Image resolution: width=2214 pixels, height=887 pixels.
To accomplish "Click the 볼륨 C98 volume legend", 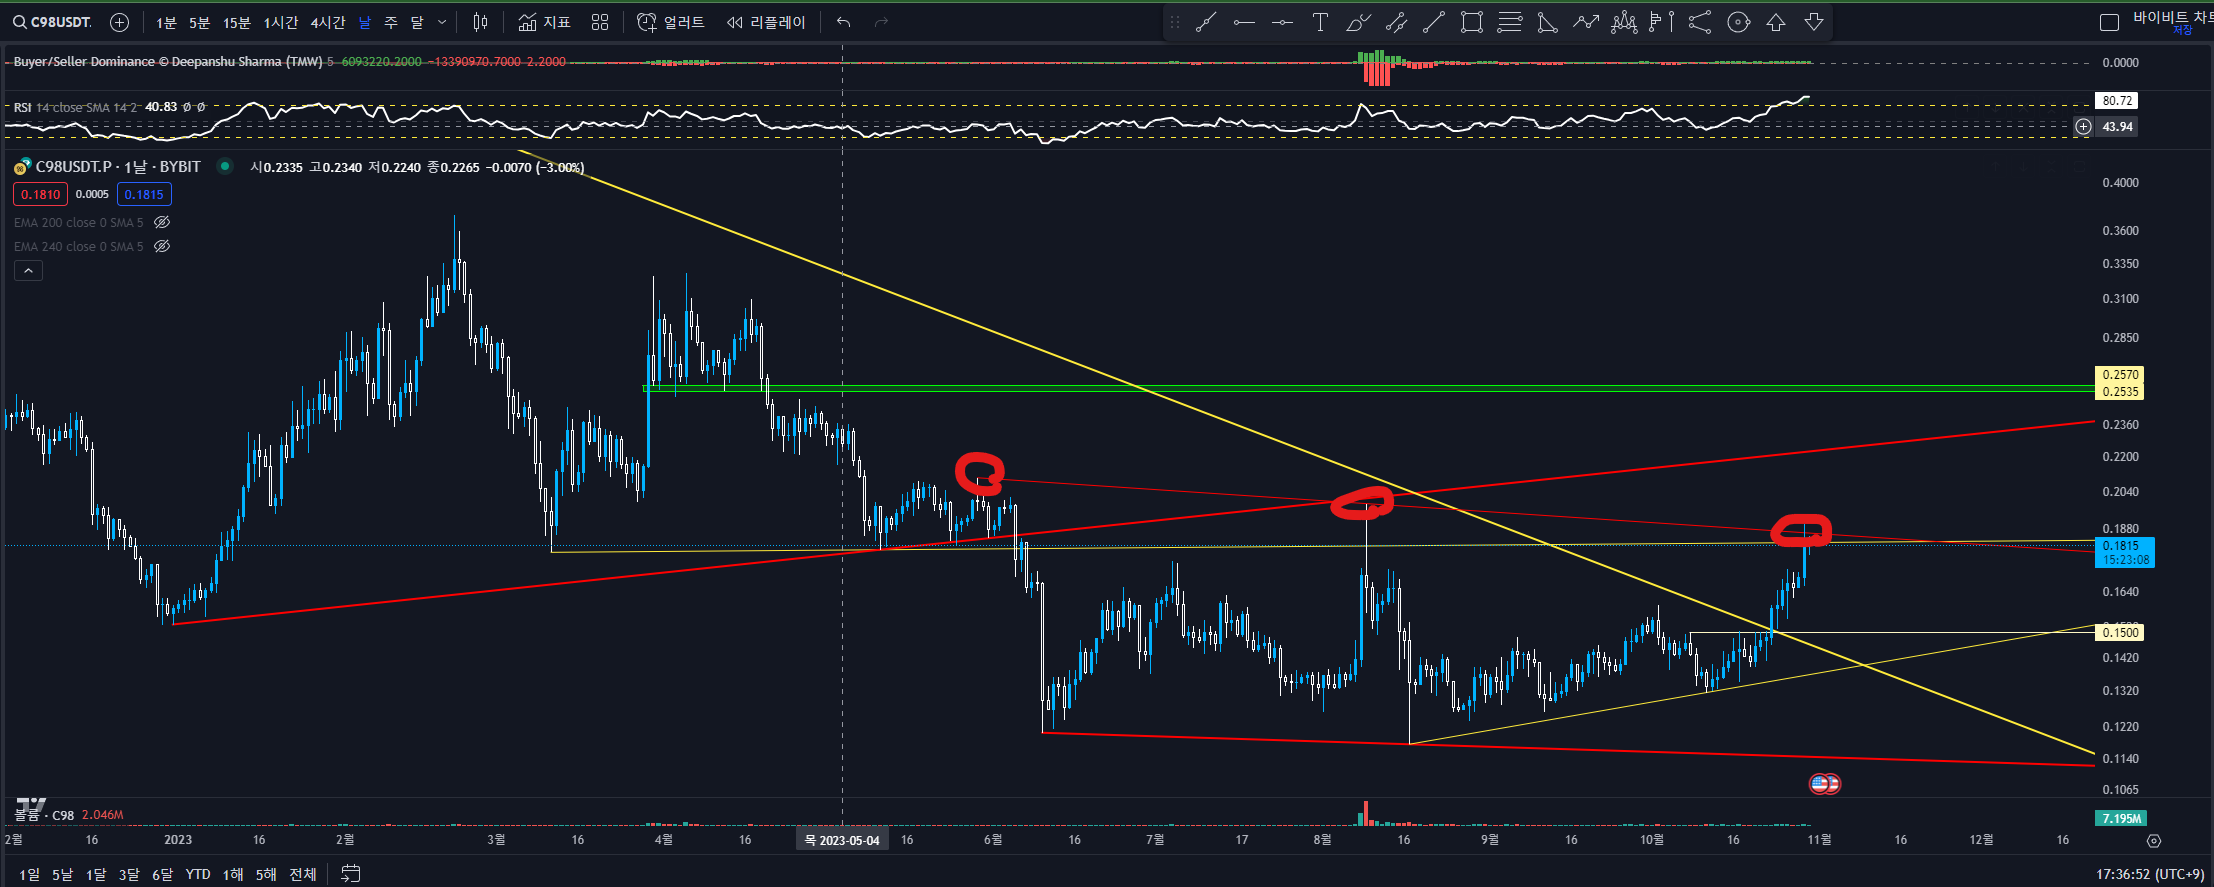I will (x=45, y=815).
